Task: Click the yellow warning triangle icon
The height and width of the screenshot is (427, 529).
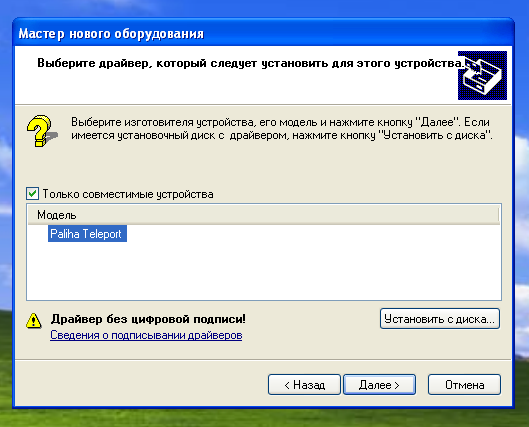Action: pyautogui.click(x=34, y=321)
